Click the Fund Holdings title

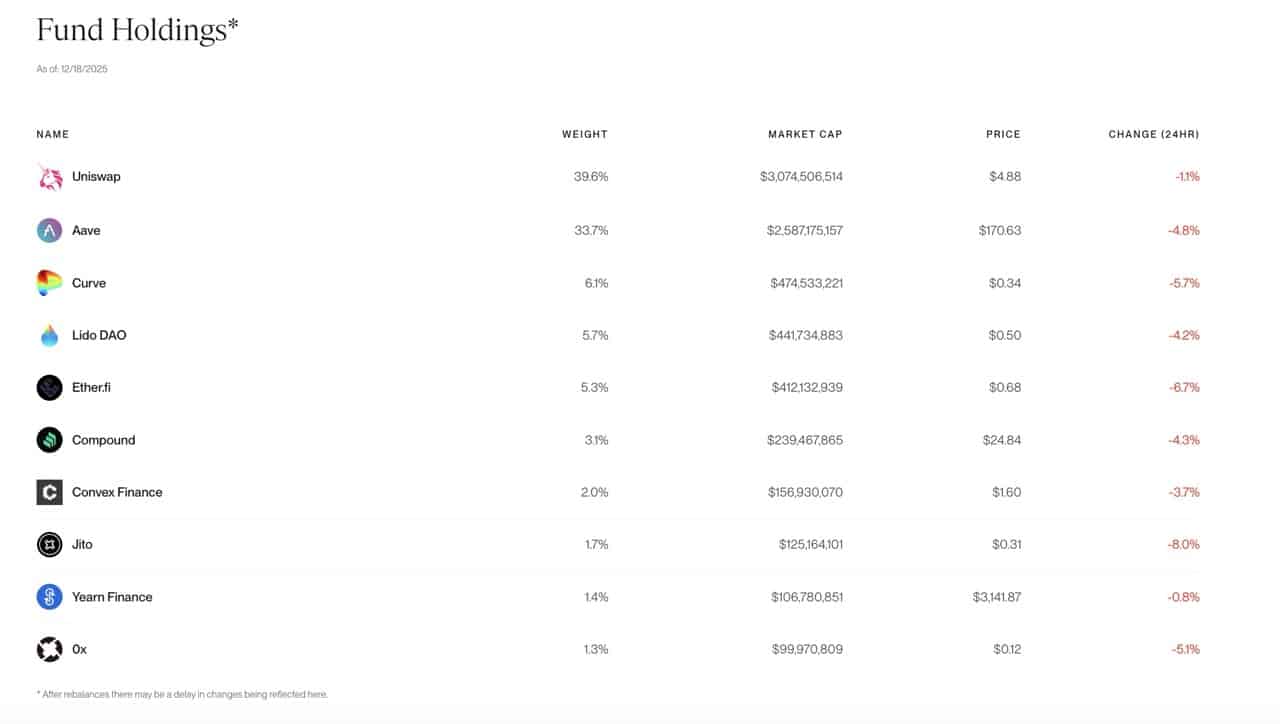click(x=137, y=30)
